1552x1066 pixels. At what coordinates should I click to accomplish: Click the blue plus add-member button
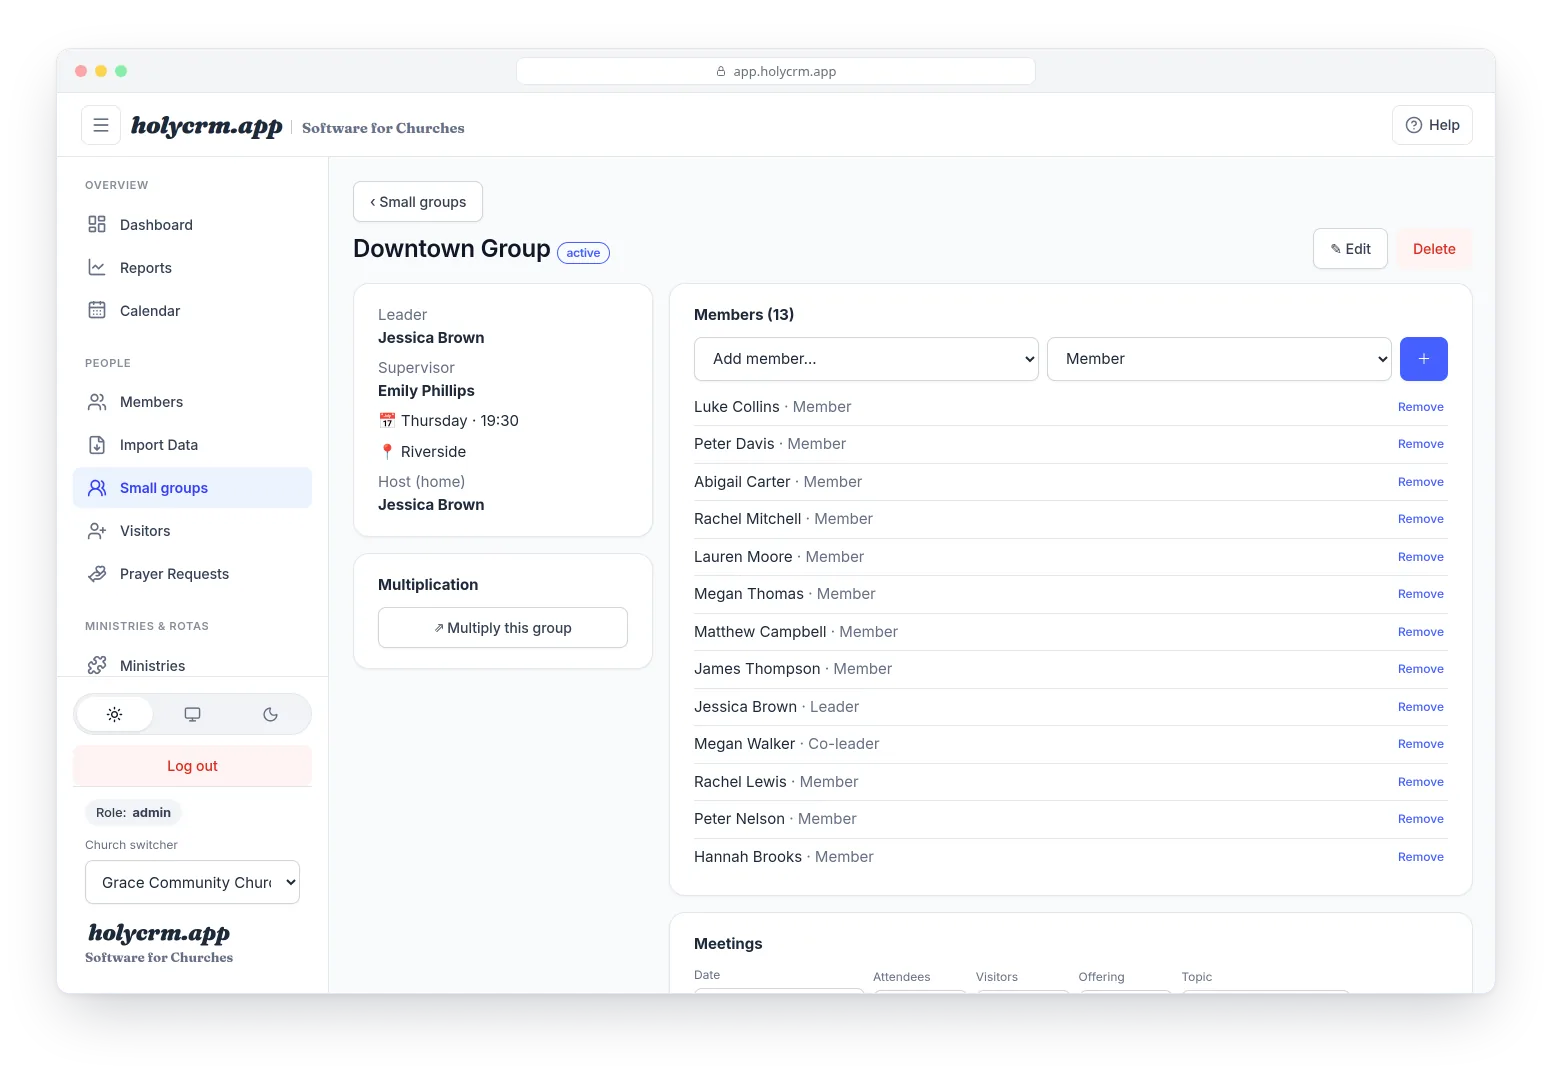click(1424, 359)
